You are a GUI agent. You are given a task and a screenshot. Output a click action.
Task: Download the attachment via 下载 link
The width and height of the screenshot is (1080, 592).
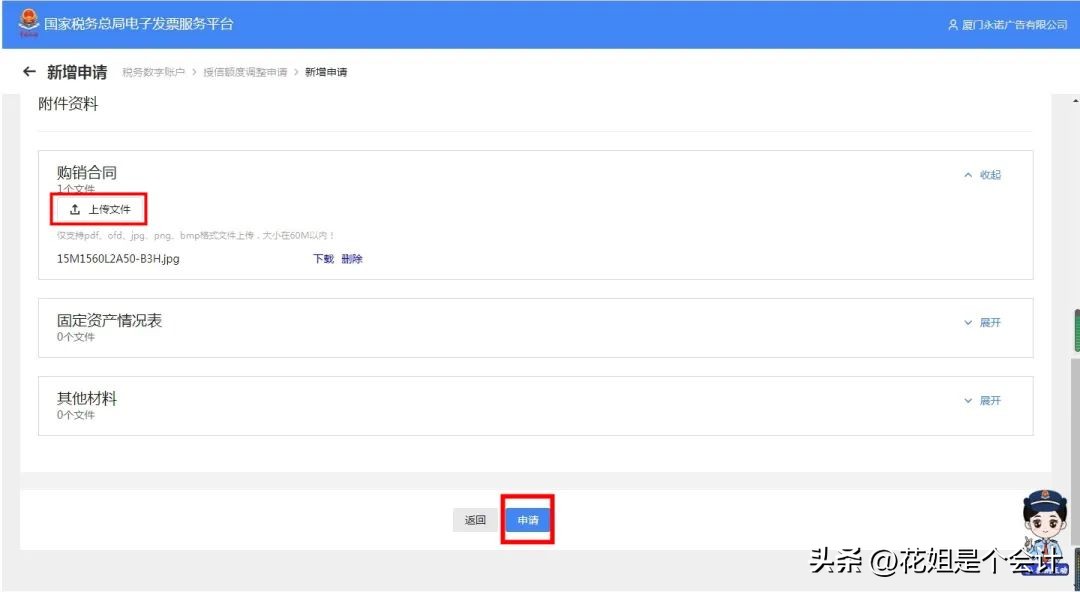322,258
